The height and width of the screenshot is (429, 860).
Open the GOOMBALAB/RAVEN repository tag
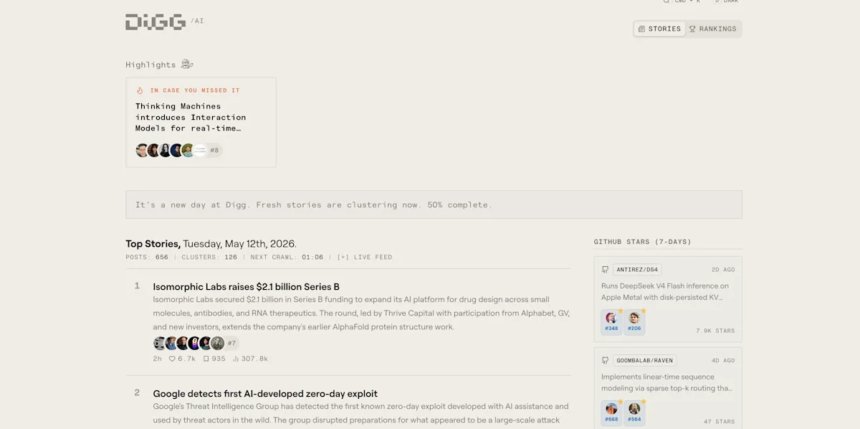644,361
